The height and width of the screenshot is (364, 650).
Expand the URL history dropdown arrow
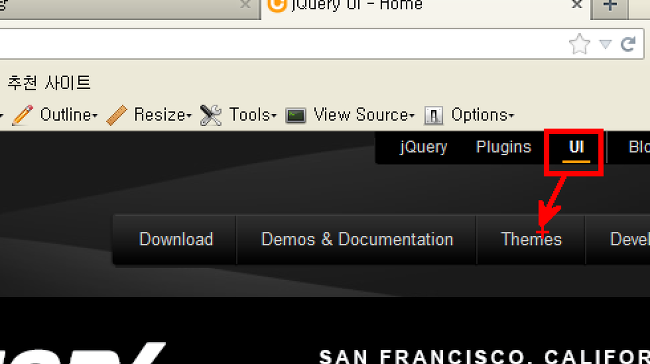coord(605,44)
